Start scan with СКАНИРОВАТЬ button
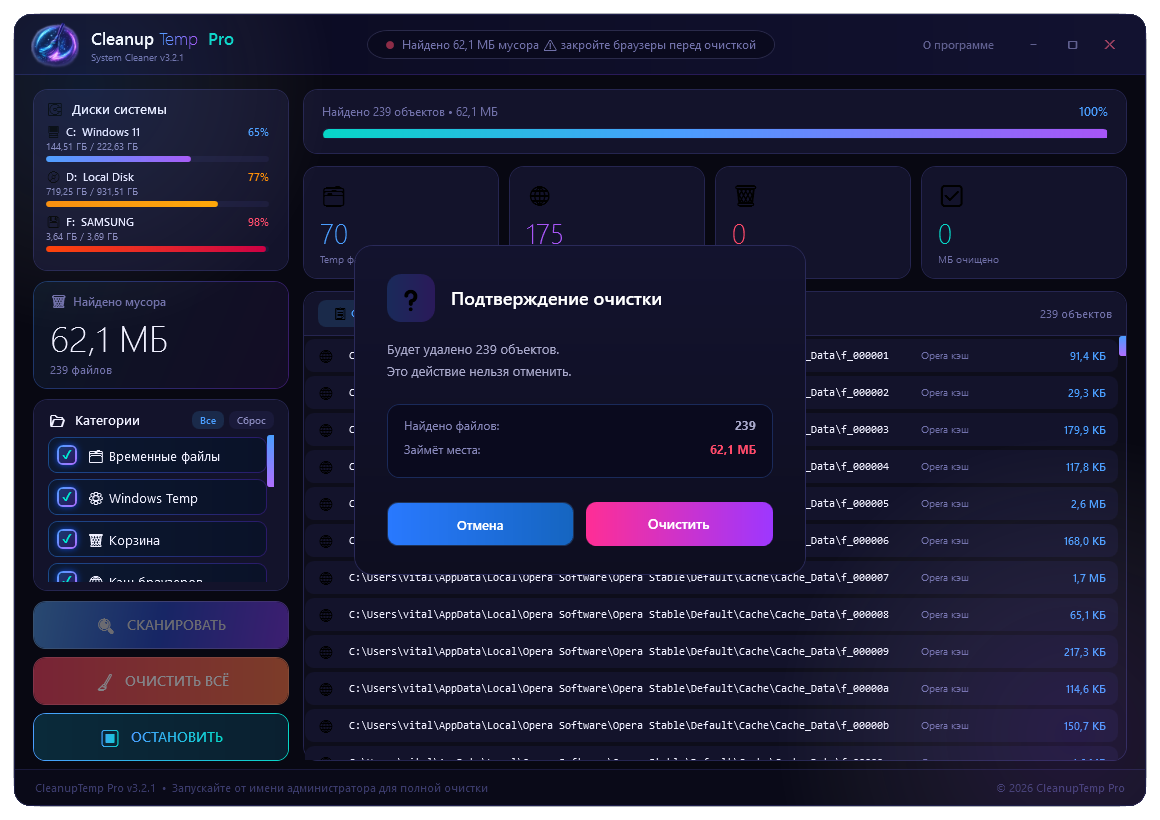Screen dimensions: 1160x820 coord(161,625)
